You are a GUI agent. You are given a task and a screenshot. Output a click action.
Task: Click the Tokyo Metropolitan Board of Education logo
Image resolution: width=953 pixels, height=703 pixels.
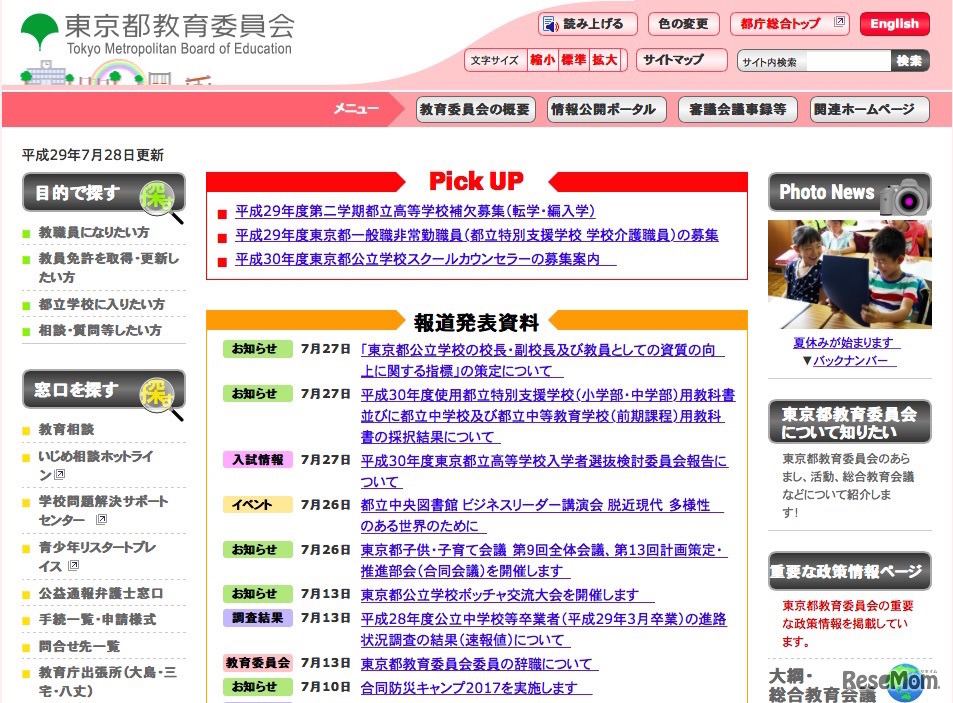[157, 33]
